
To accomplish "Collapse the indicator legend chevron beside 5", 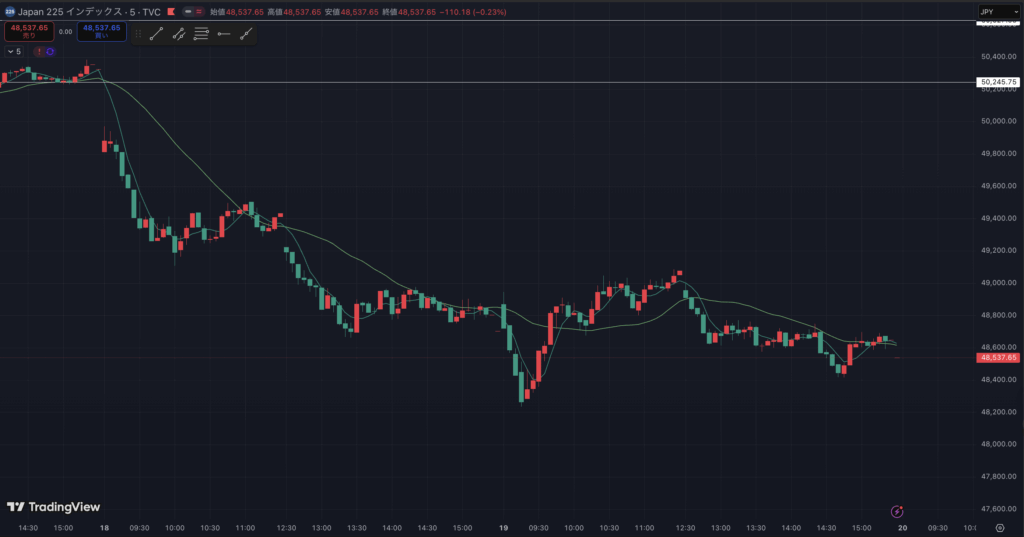I will tap(10, 51).
